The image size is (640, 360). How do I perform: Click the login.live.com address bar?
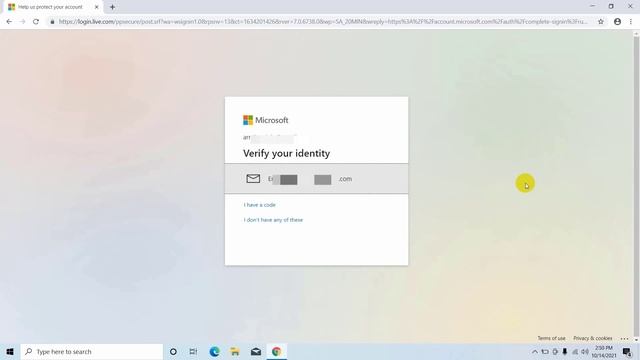pos(322,22)
